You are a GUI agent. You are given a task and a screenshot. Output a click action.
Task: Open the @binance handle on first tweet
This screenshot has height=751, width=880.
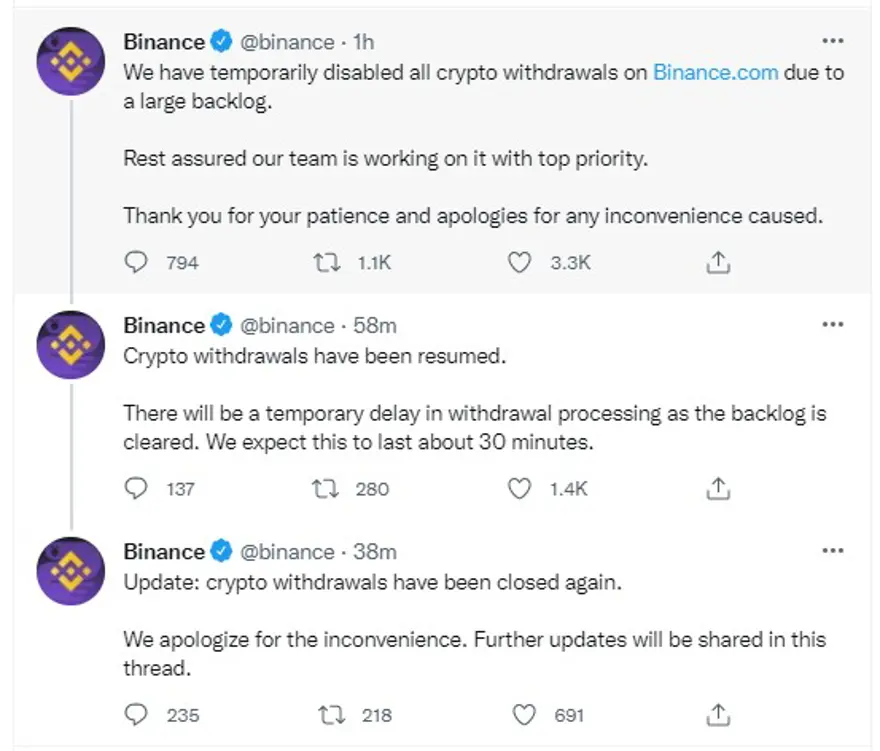click(x=288, y=42)
